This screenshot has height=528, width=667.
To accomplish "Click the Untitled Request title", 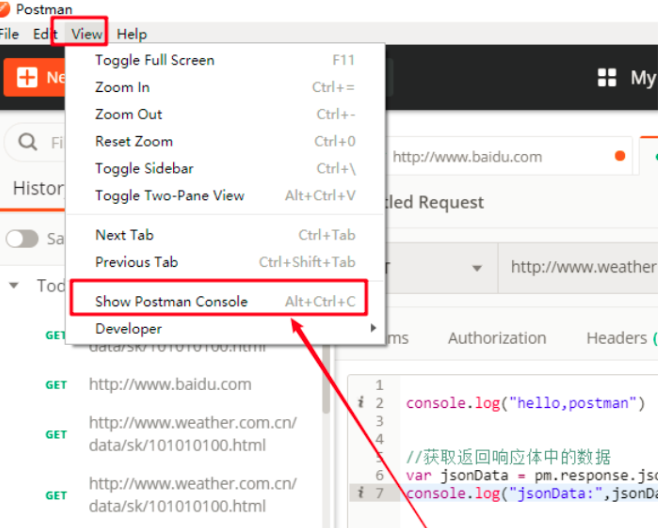I will [435, 203].
